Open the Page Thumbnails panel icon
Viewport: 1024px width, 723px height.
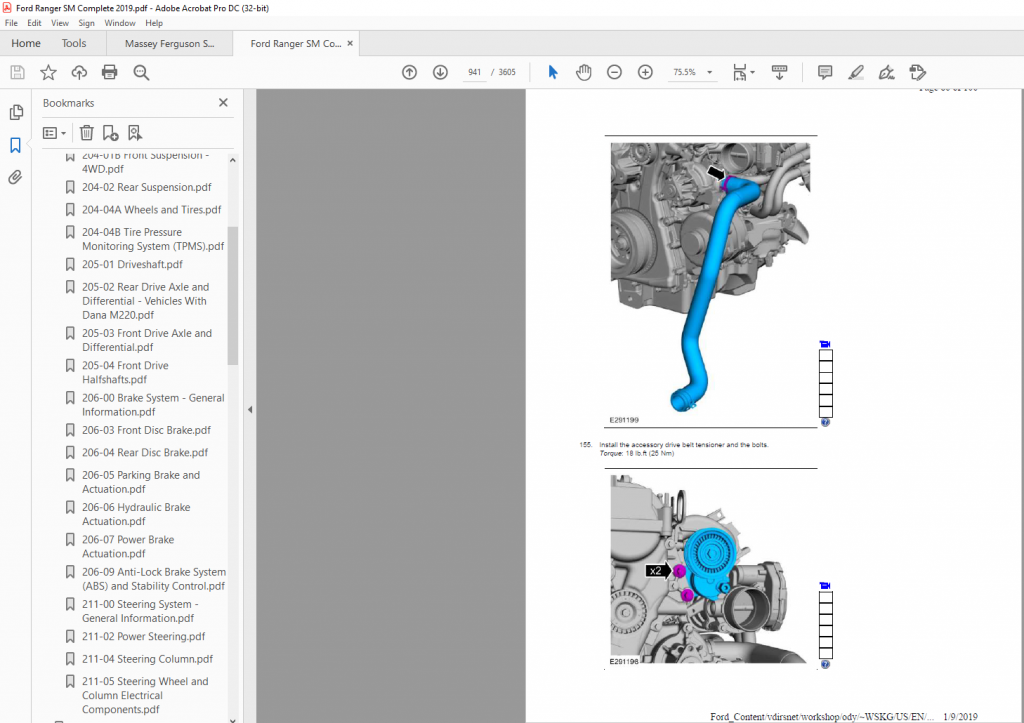tap(16, 112)
